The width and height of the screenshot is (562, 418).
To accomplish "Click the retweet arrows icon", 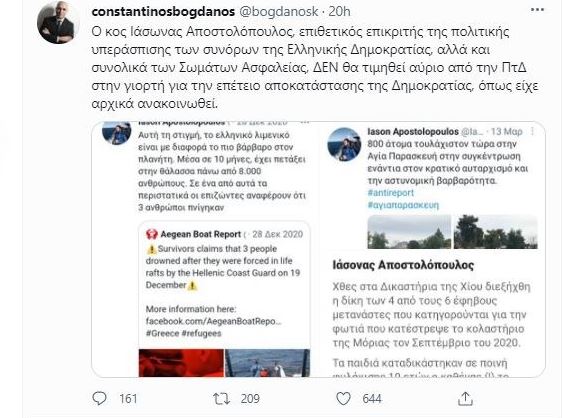I will pos(222,399).
